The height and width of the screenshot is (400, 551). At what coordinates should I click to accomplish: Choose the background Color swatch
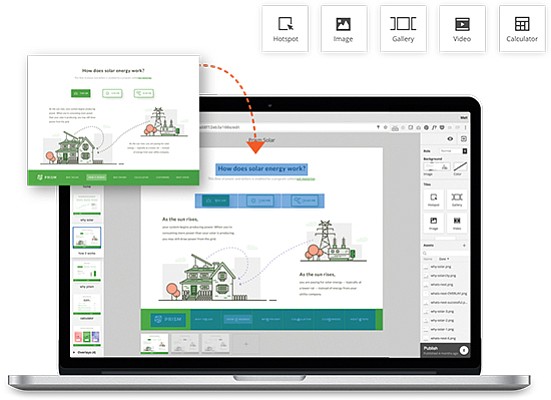(x=460, y=167)
